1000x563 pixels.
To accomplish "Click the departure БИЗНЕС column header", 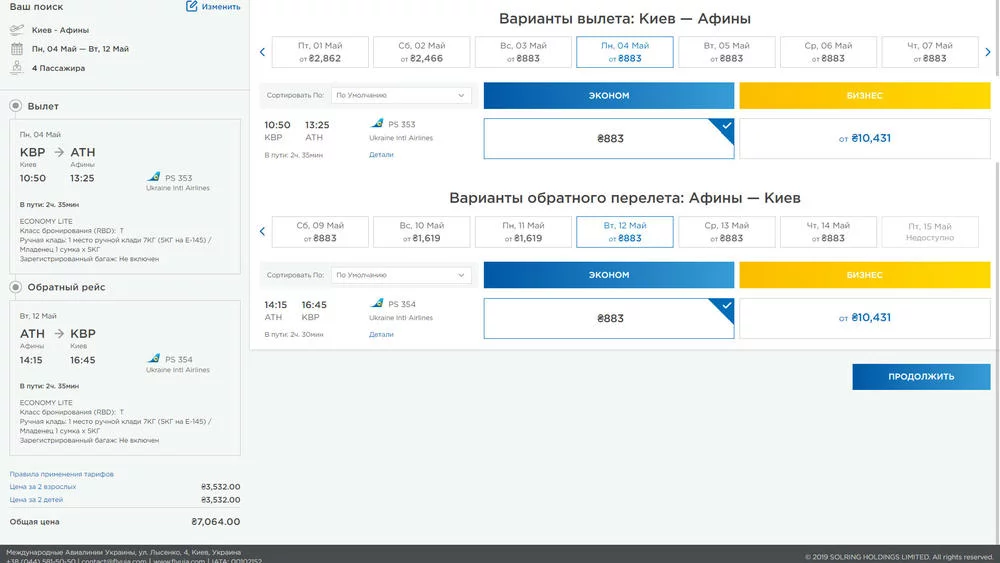I will (865, 95).
